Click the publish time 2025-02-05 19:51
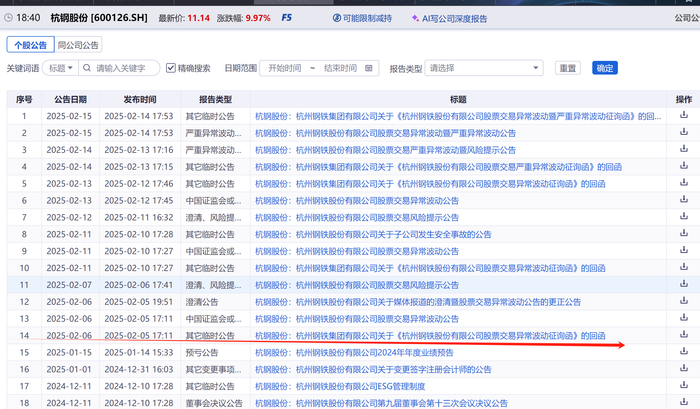The height and width of the screenshot is (409, 700). coord(138,302)
